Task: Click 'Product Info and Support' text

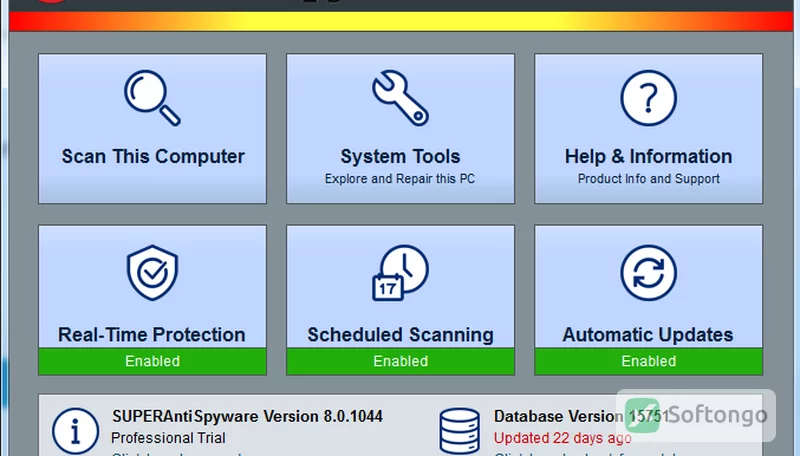Action: pyautogui.click(x=648, y=179)
